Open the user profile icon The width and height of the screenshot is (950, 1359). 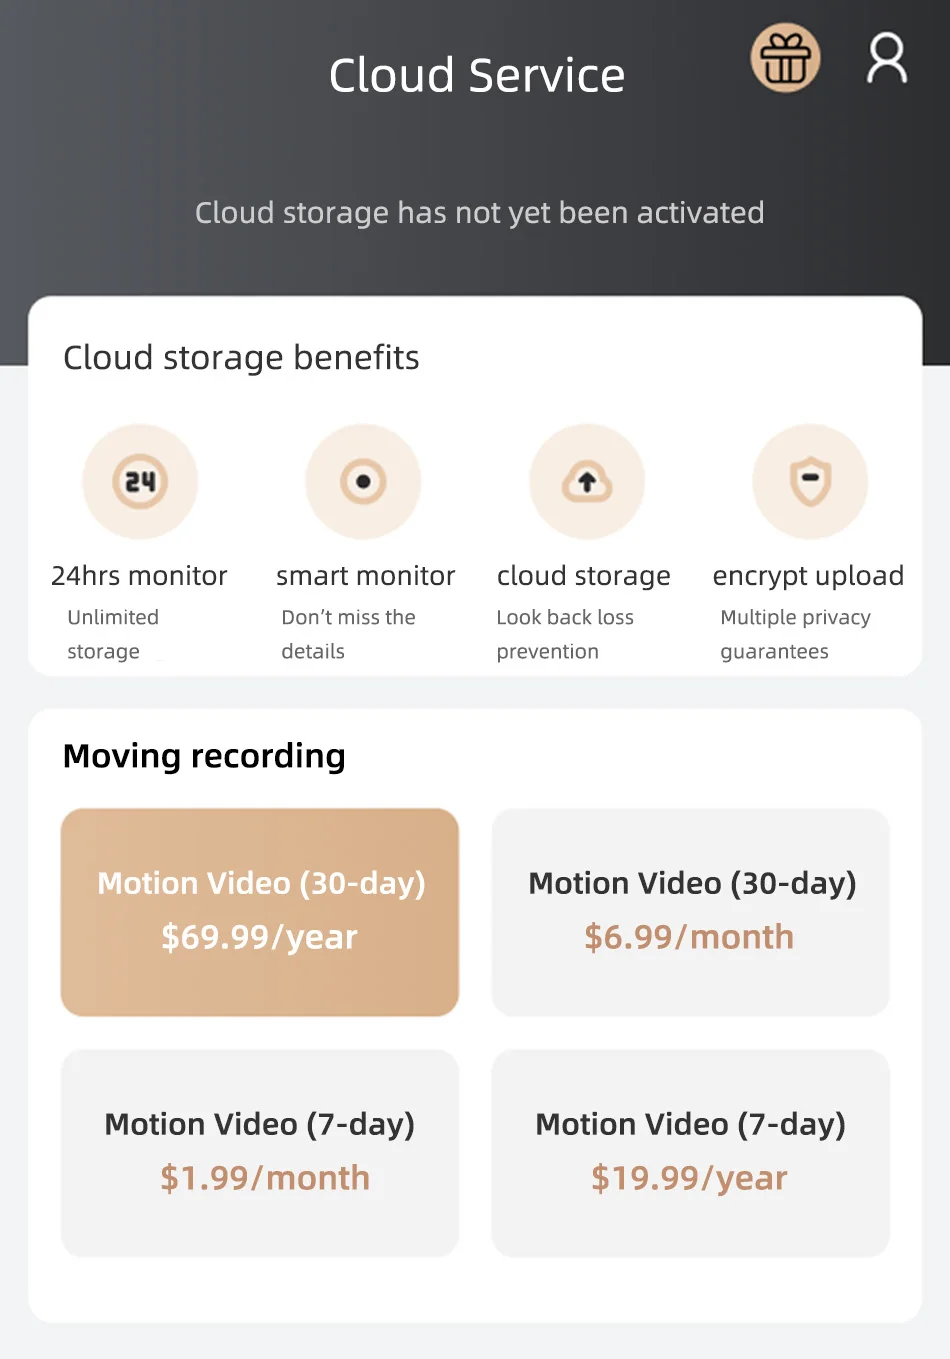click(886, 59)
